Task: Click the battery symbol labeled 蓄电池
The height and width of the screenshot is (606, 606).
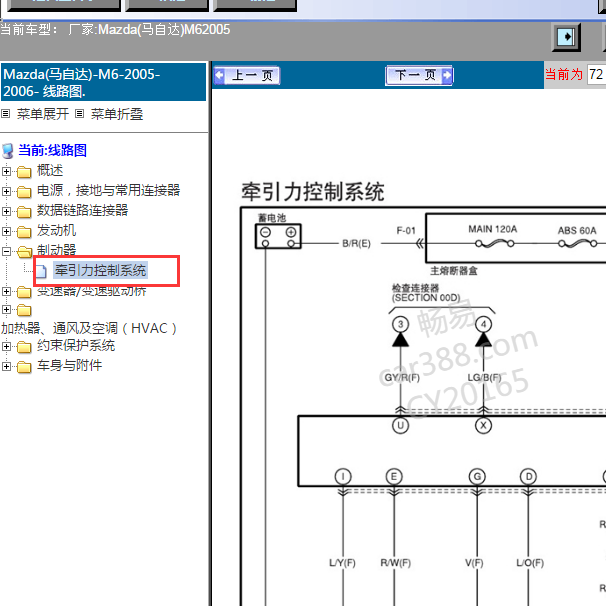Action: pos(278,236)
